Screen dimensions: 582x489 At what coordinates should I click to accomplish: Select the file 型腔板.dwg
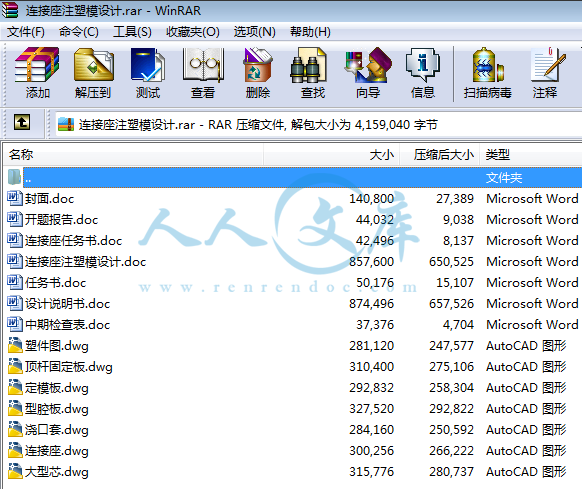[57, 409]
